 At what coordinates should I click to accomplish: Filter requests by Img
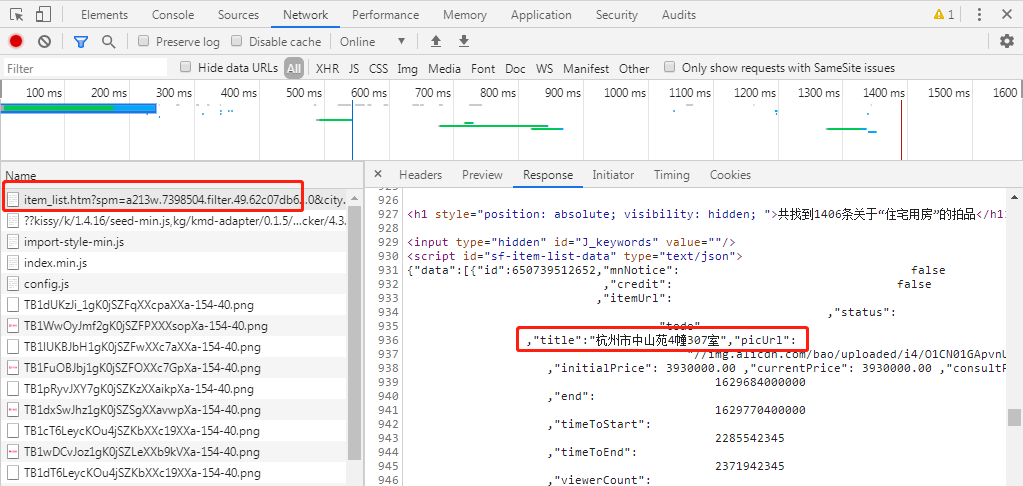click(x=408, y=68)
